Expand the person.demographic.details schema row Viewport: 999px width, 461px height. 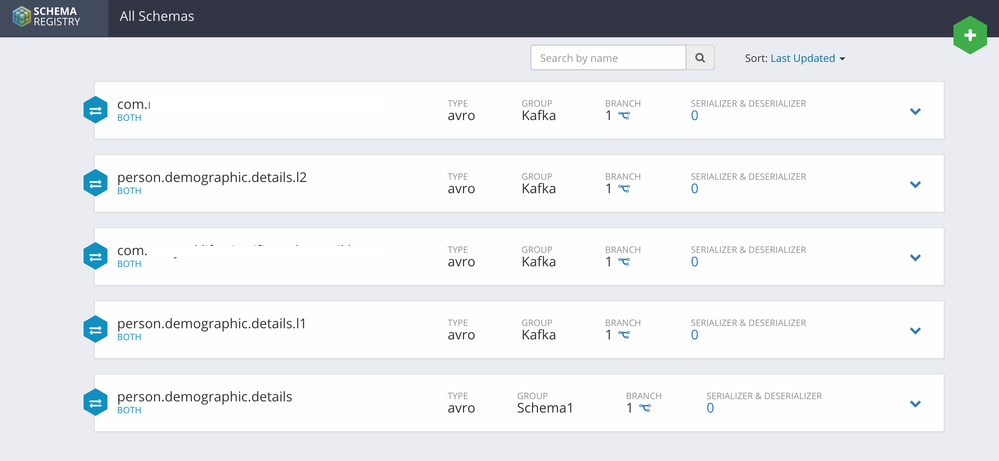tap(914, 404)
